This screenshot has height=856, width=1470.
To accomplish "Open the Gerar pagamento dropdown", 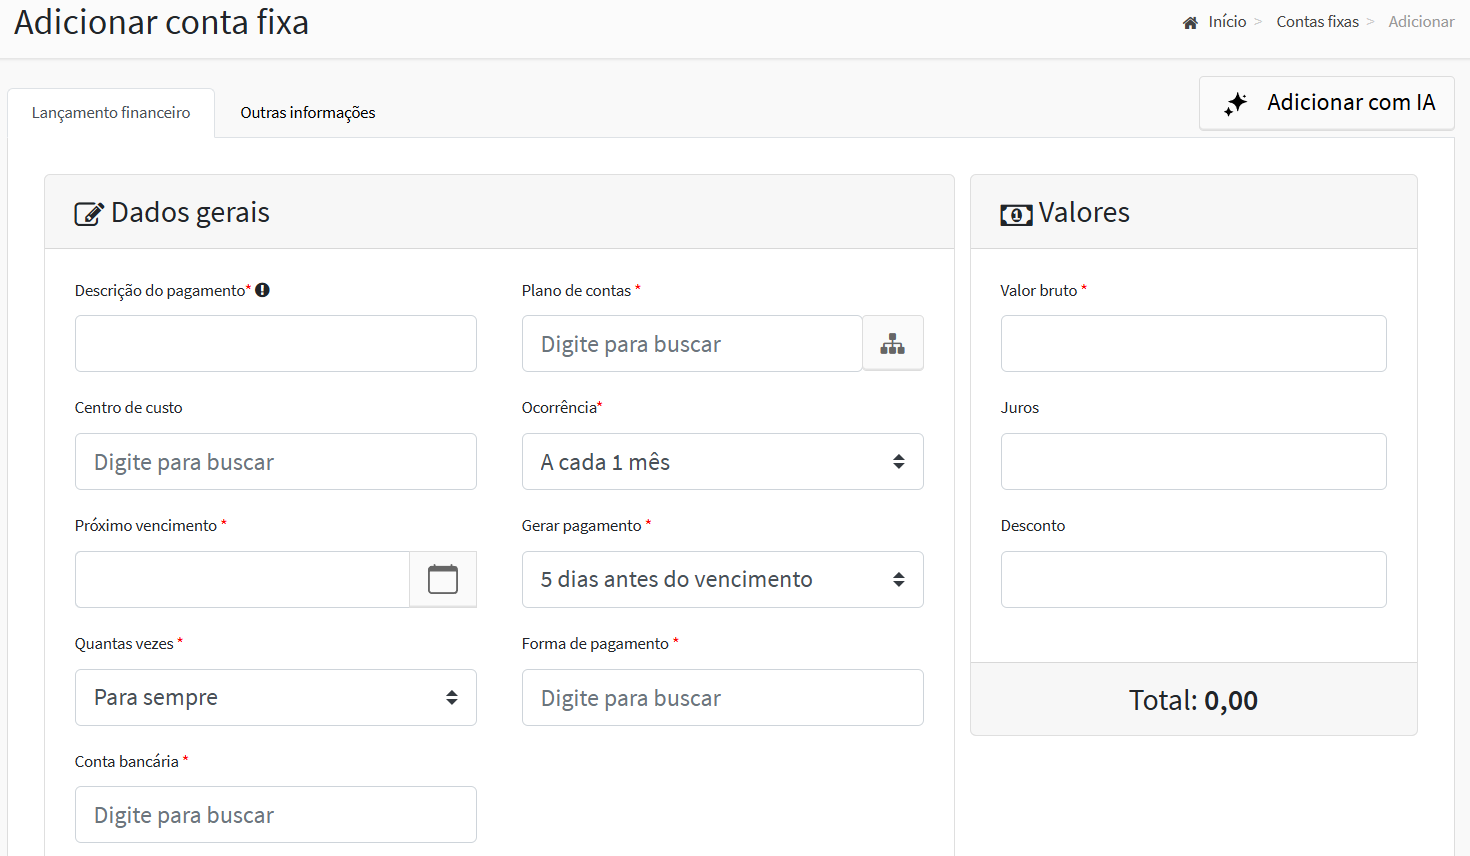I will [723, 580].
